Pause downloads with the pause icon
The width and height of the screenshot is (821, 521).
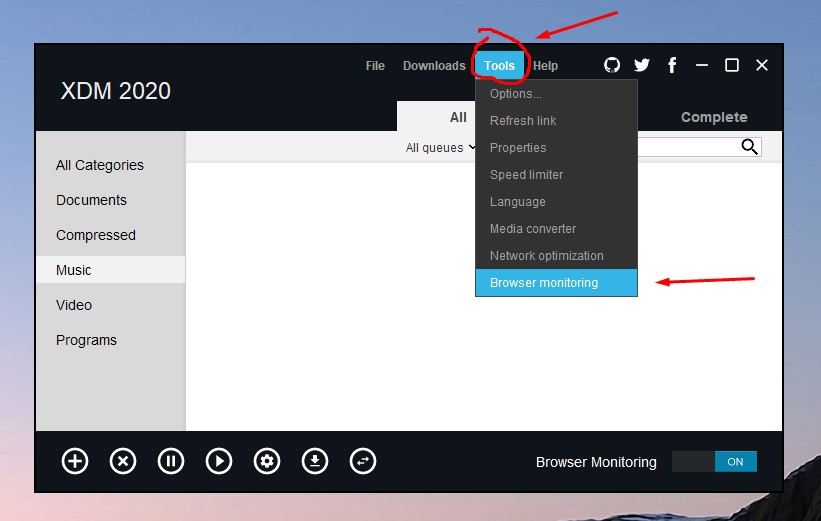coord(171,461)
